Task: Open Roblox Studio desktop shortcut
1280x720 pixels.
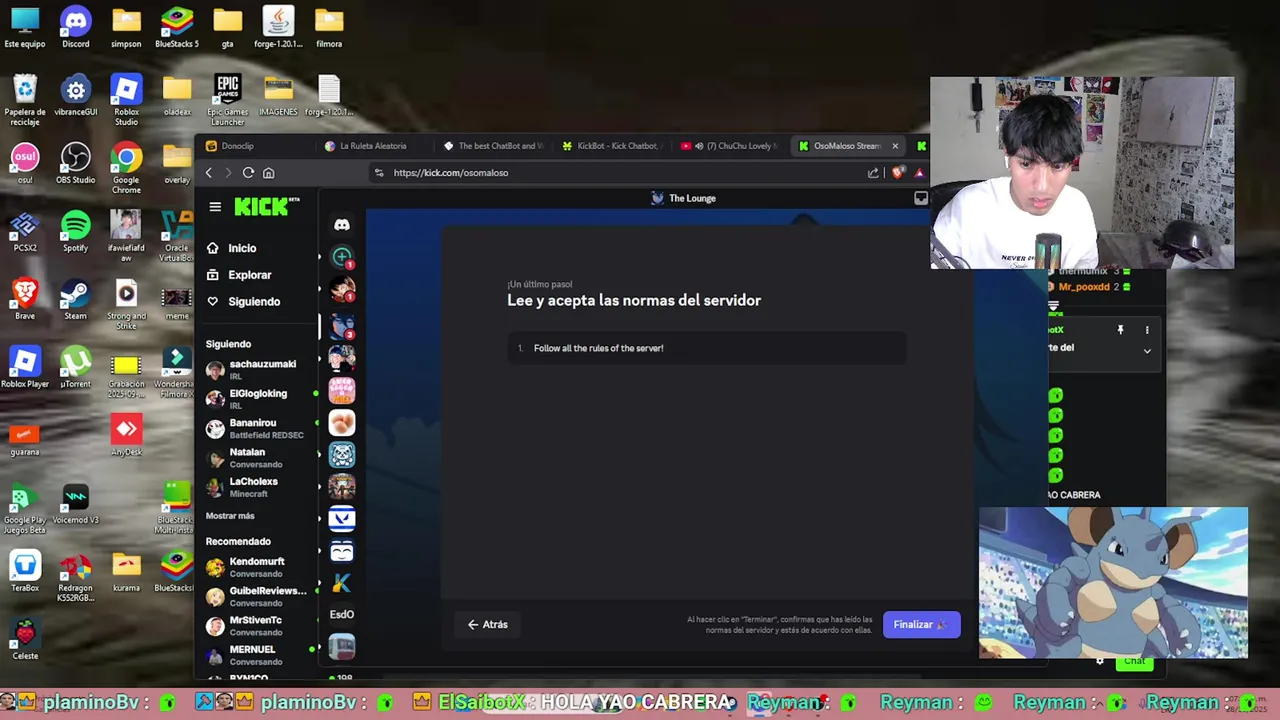Action: pos(126,100)
